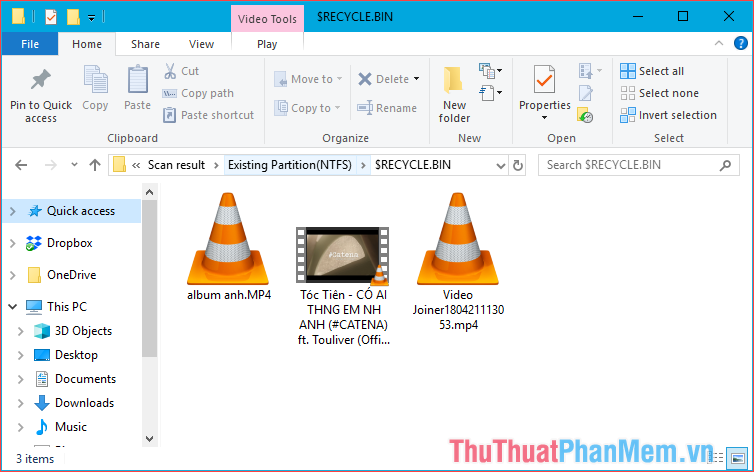This screenshot has width=754, height=472.
Task: Open Music in navigation pane
Action: (71, 427)
